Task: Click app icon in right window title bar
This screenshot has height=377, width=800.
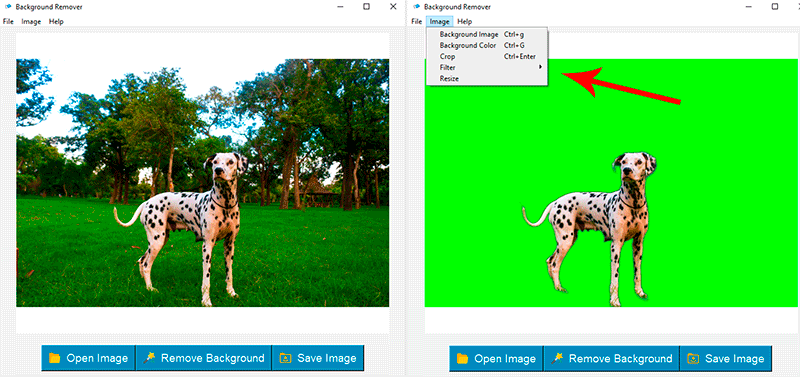Action: pos(416,7)
